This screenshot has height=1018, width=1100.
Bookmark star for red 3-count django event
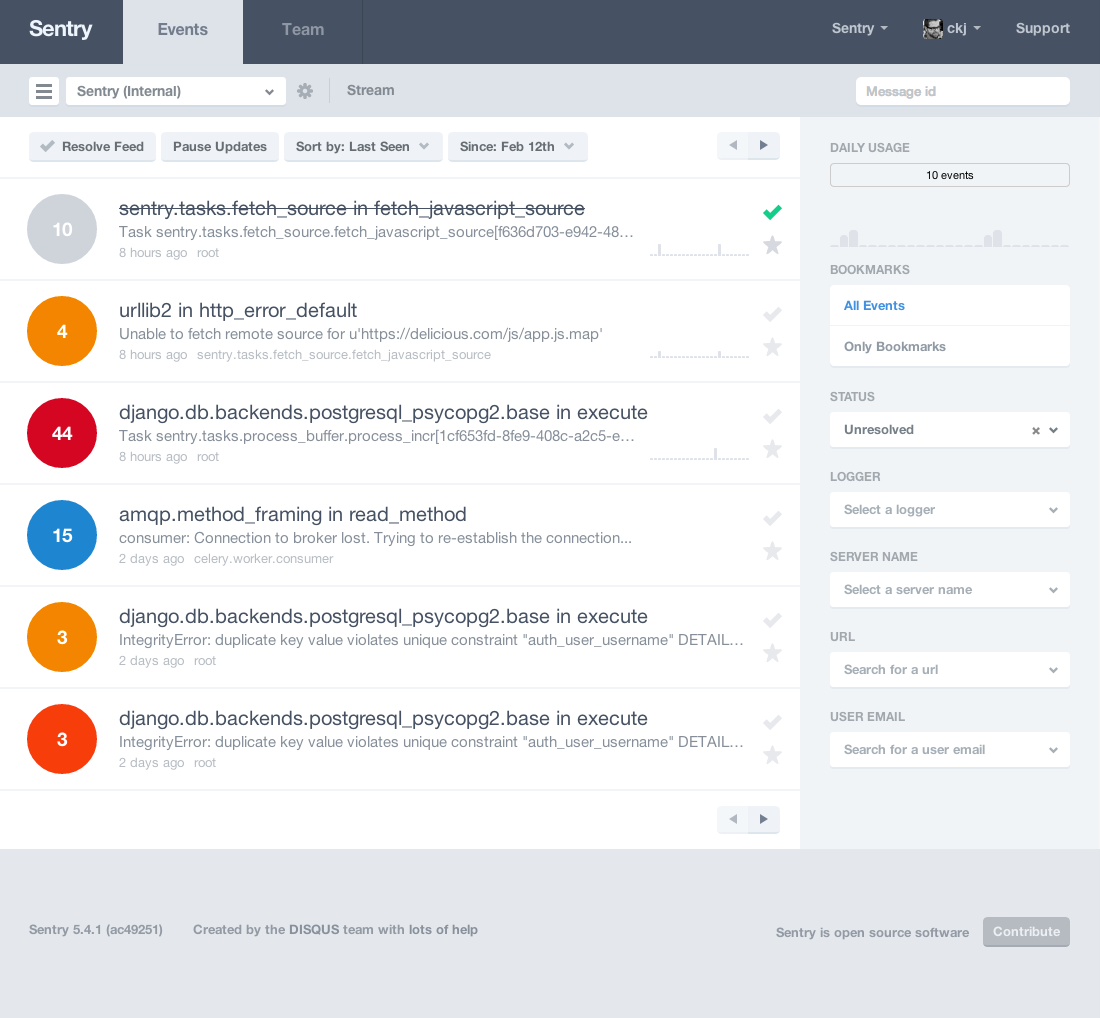coord(772,755)
